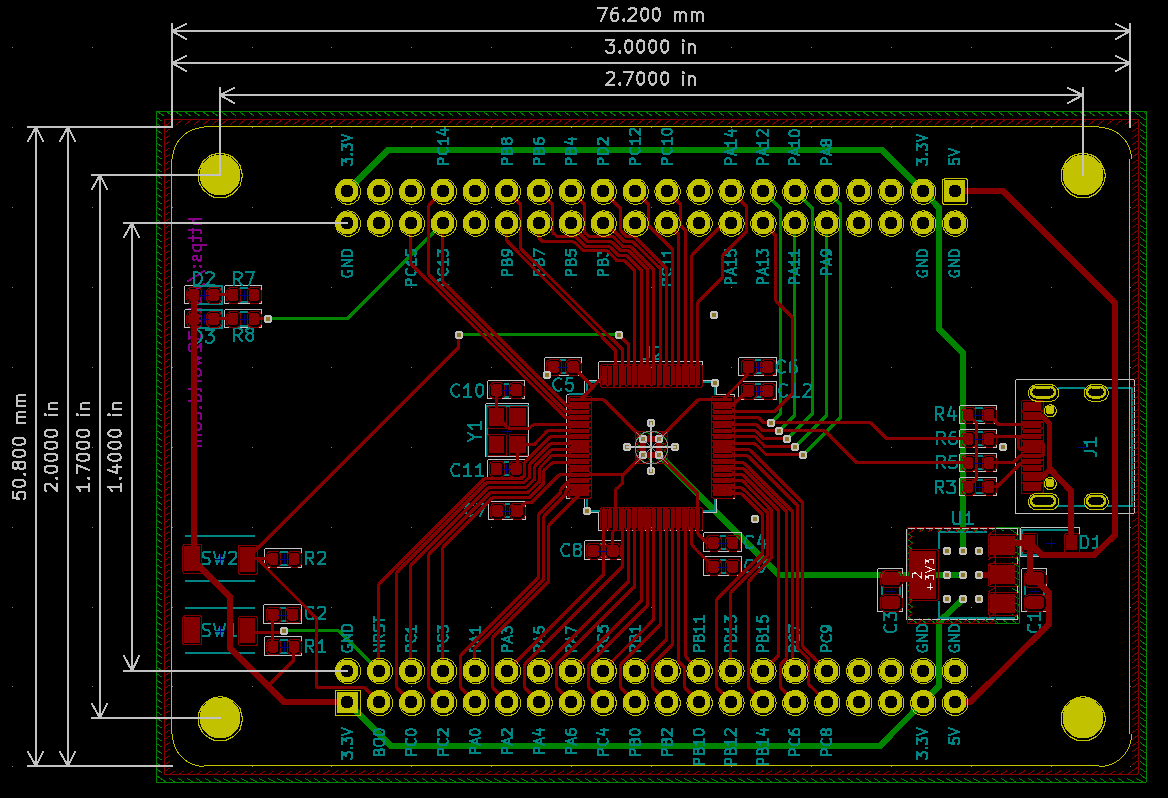Viewport: 1168px width, 798px height.
Task: Select the PA10 pin label
Action: [x=795, y=147]
